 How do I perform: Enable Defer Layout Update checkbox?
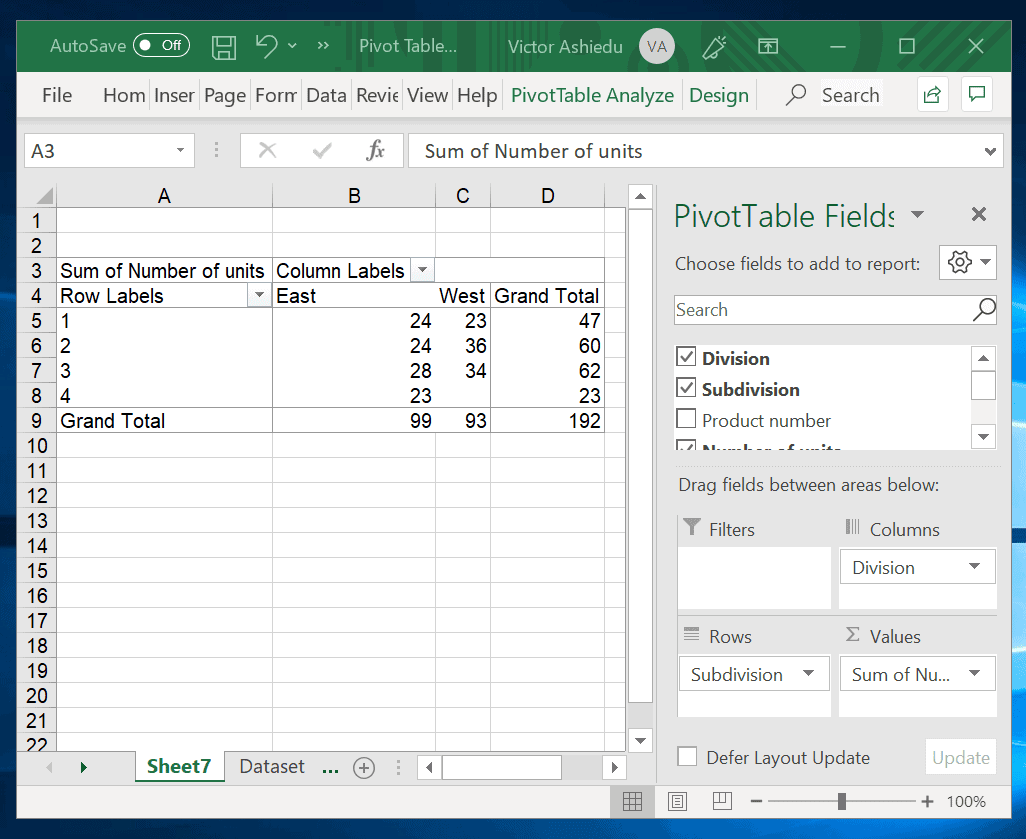[687, 757]
